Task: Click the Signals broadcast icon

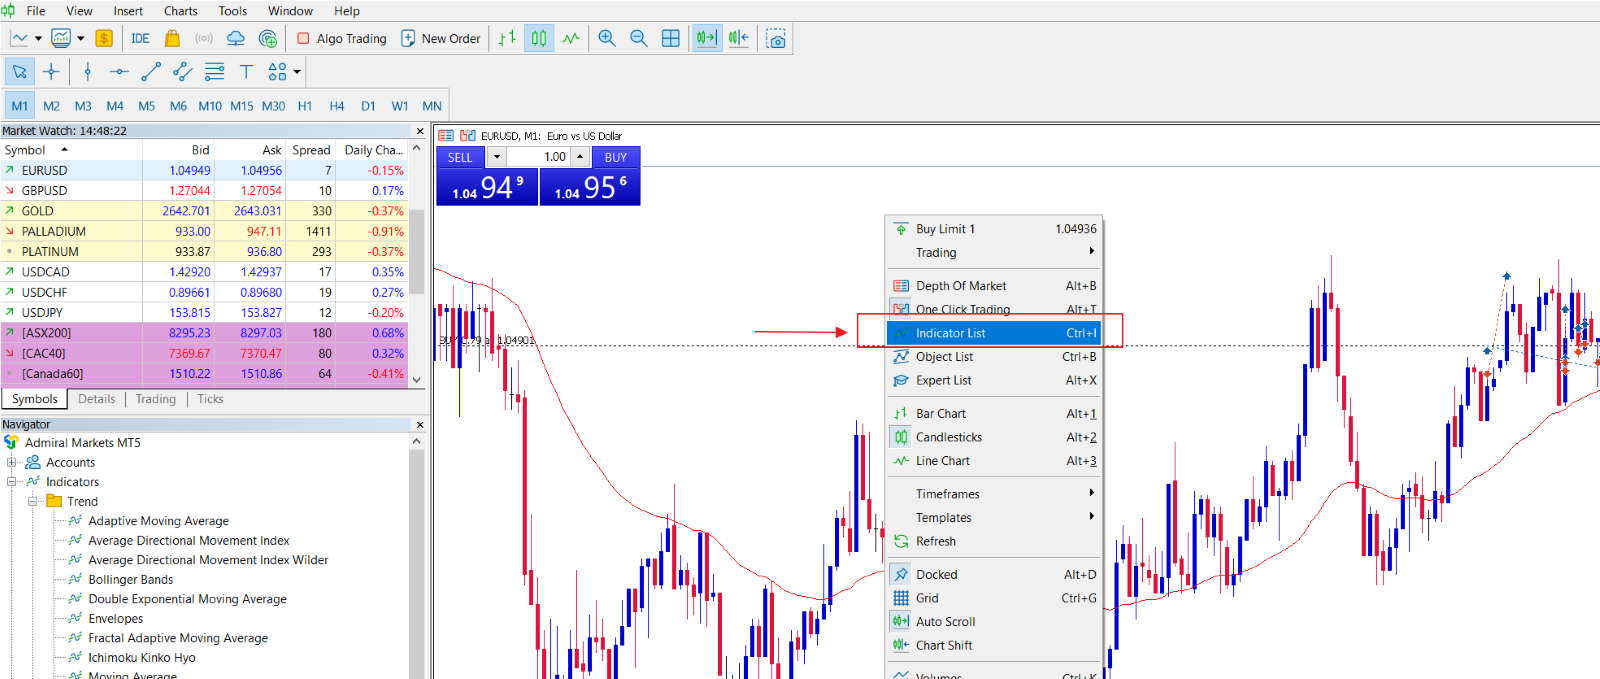Action: point(204,38)
